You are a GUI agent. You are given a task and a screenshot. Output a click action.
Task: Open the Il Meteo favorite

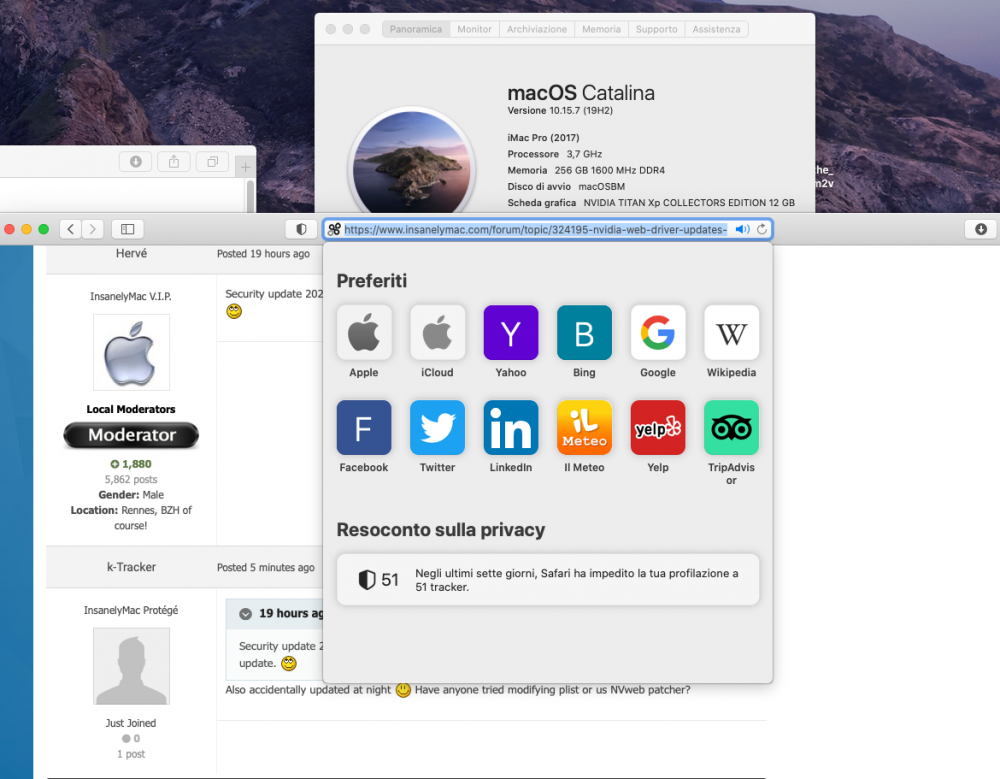[x=584, y=427]
